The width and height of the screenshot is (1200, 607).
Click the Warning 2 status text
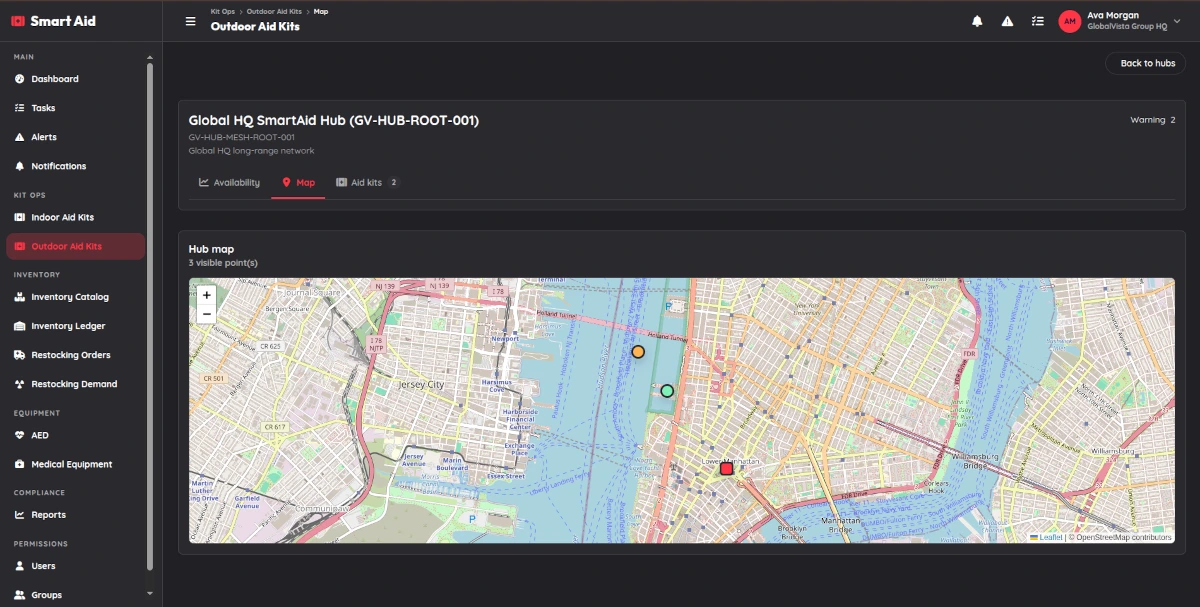(1153, 120)
